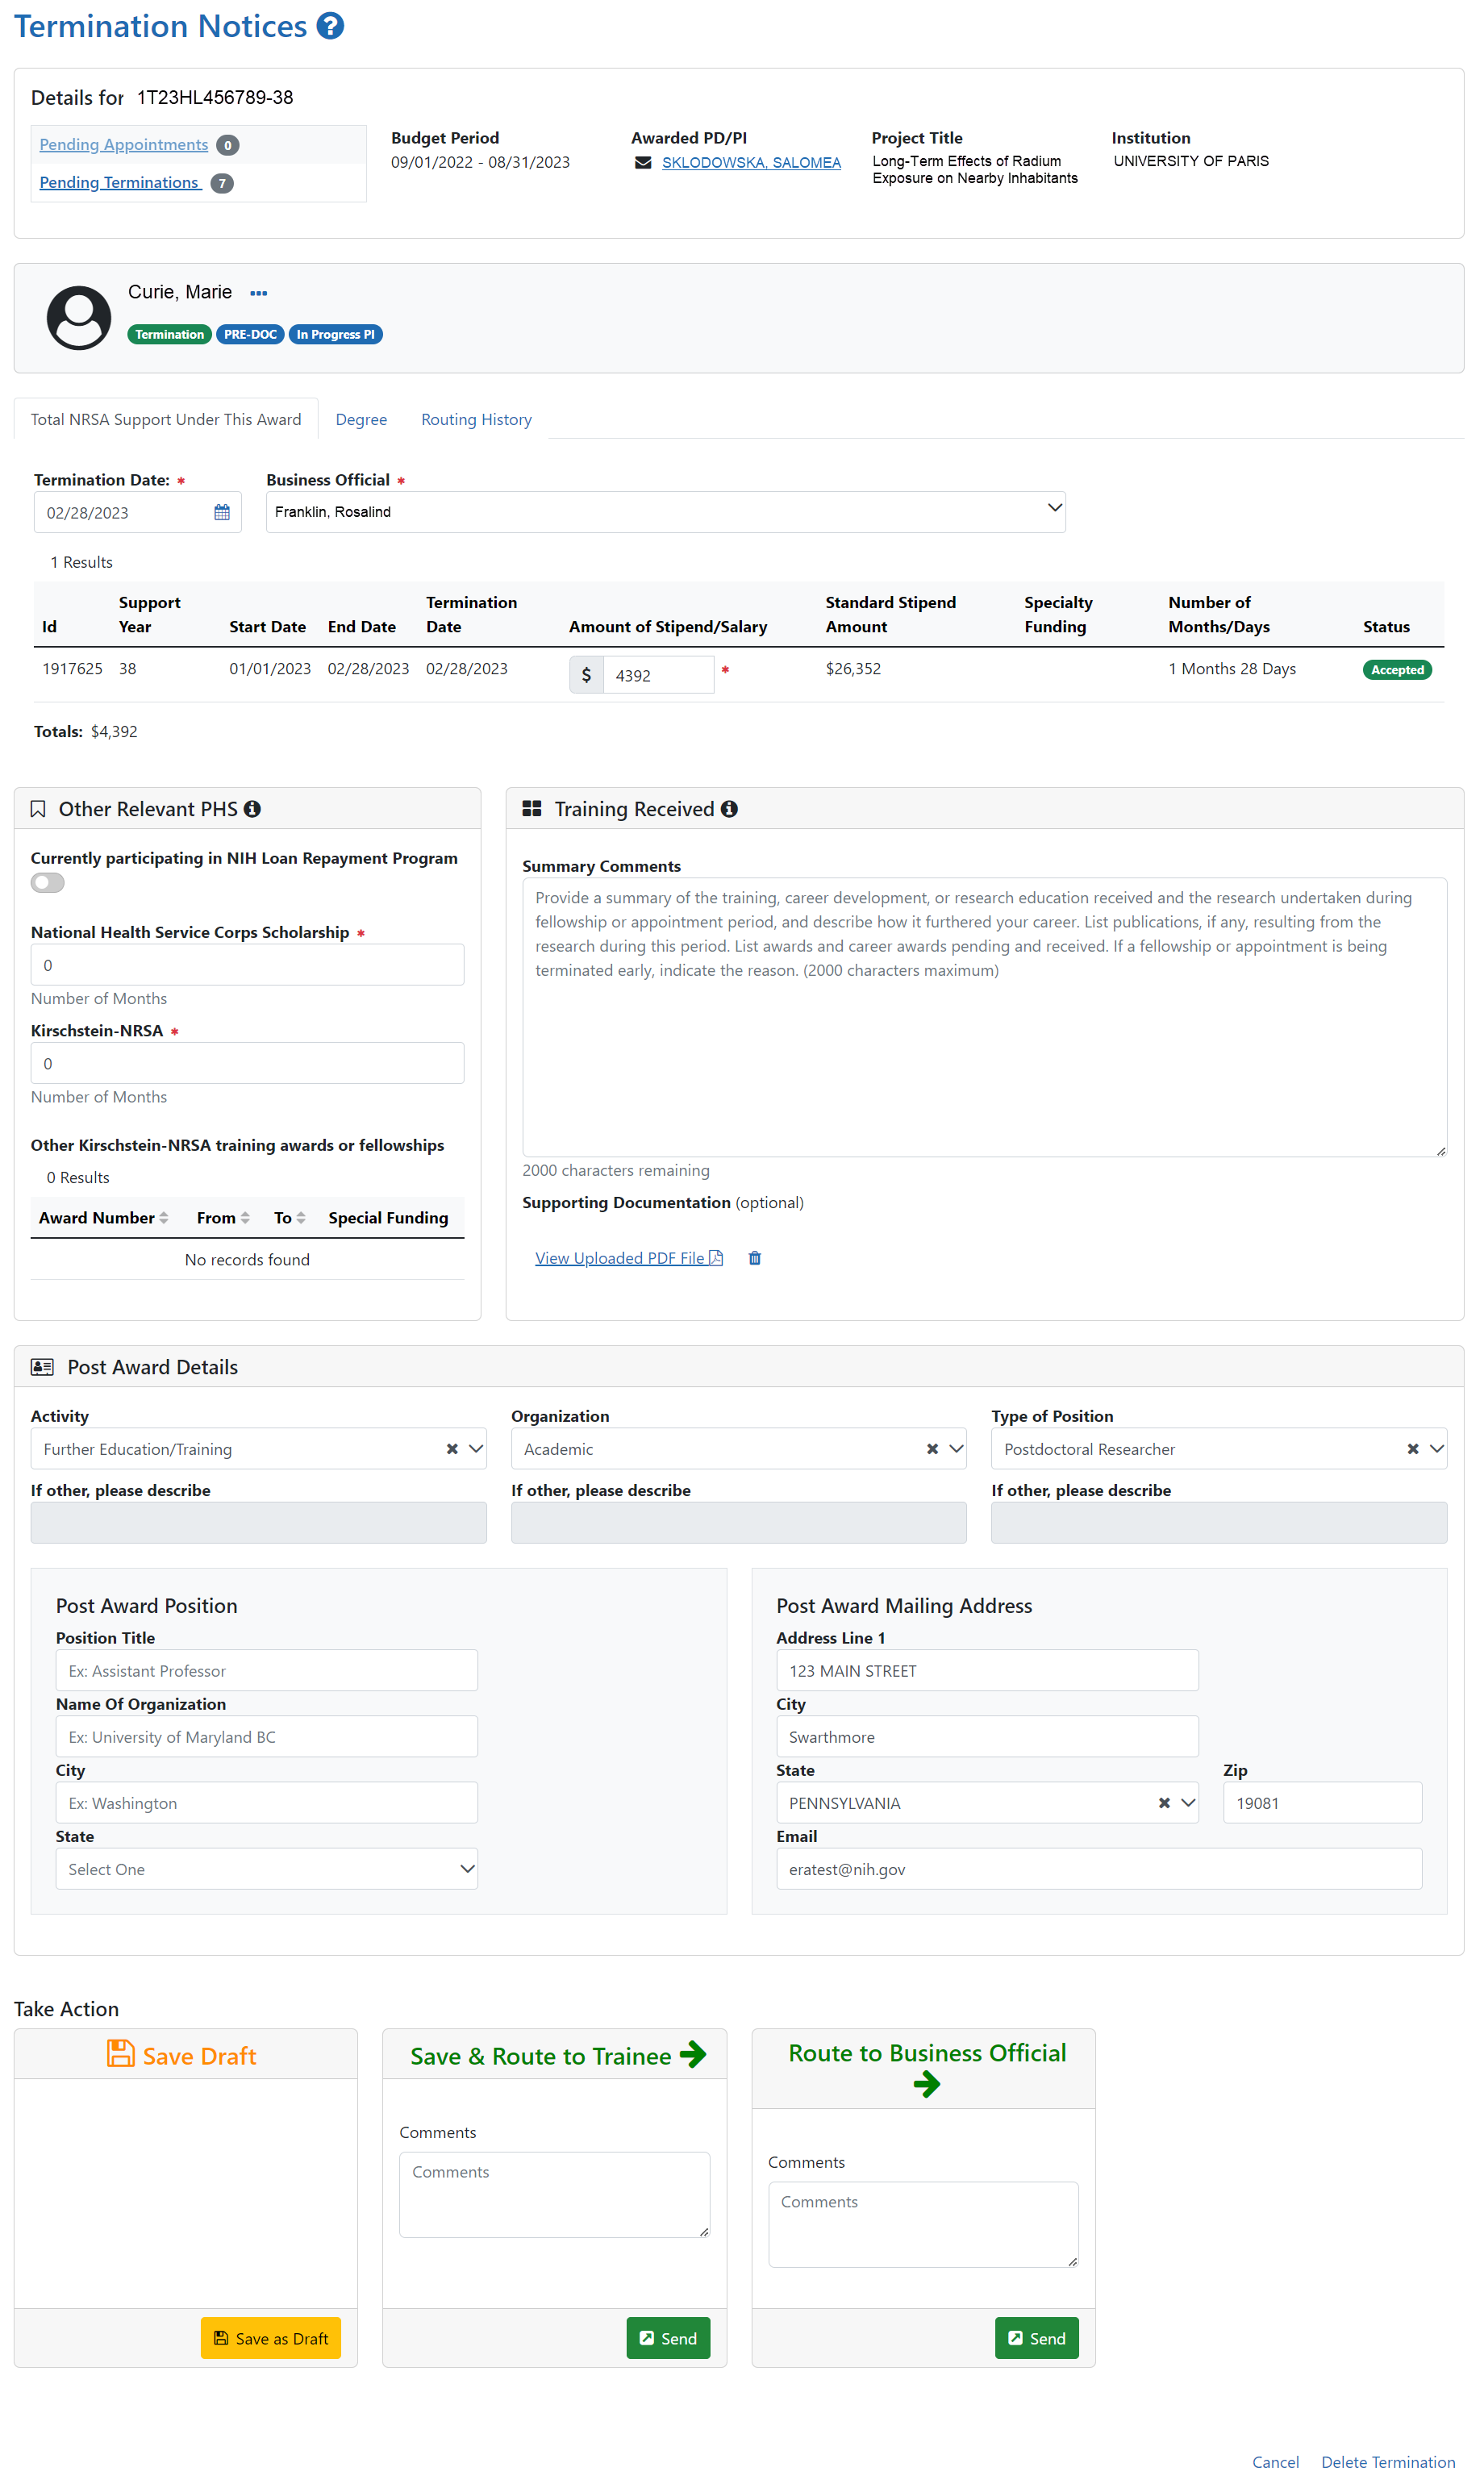
Task: Click the Other Relevant PHS info icon
Action: (x=252, y=809)
